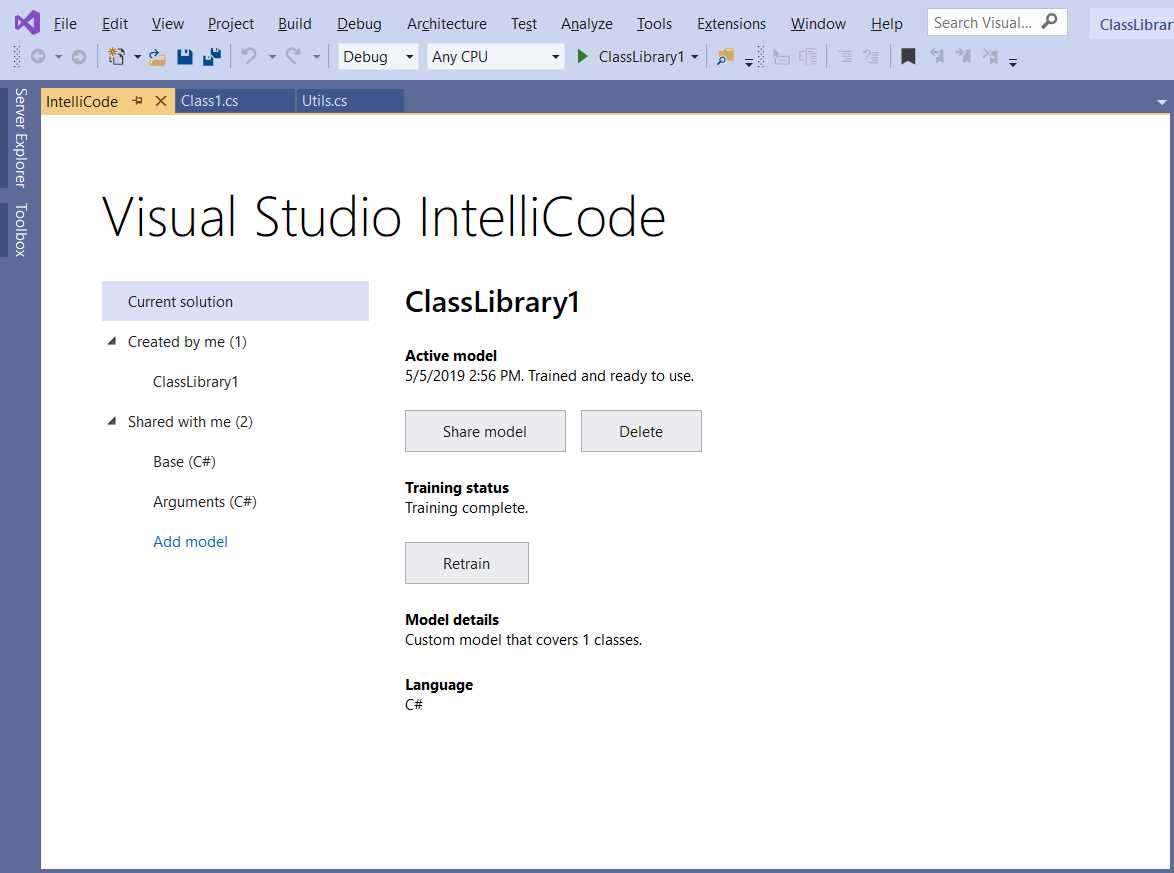Click the Retrain button
Image resolution: width=1174 pixels, height=873 pixels.
click(x=466, y=562)
